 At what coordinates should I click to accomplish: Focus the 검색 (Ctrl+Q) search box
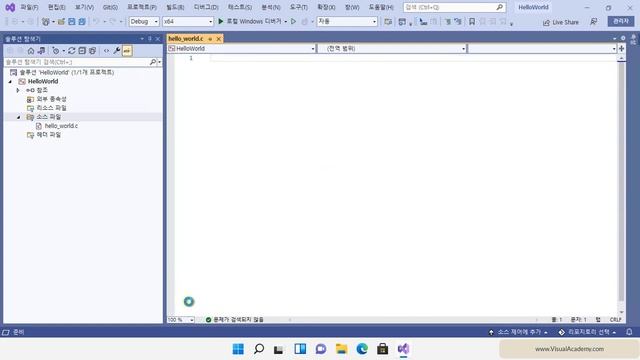pyautogui.click(x=454, y=7)
